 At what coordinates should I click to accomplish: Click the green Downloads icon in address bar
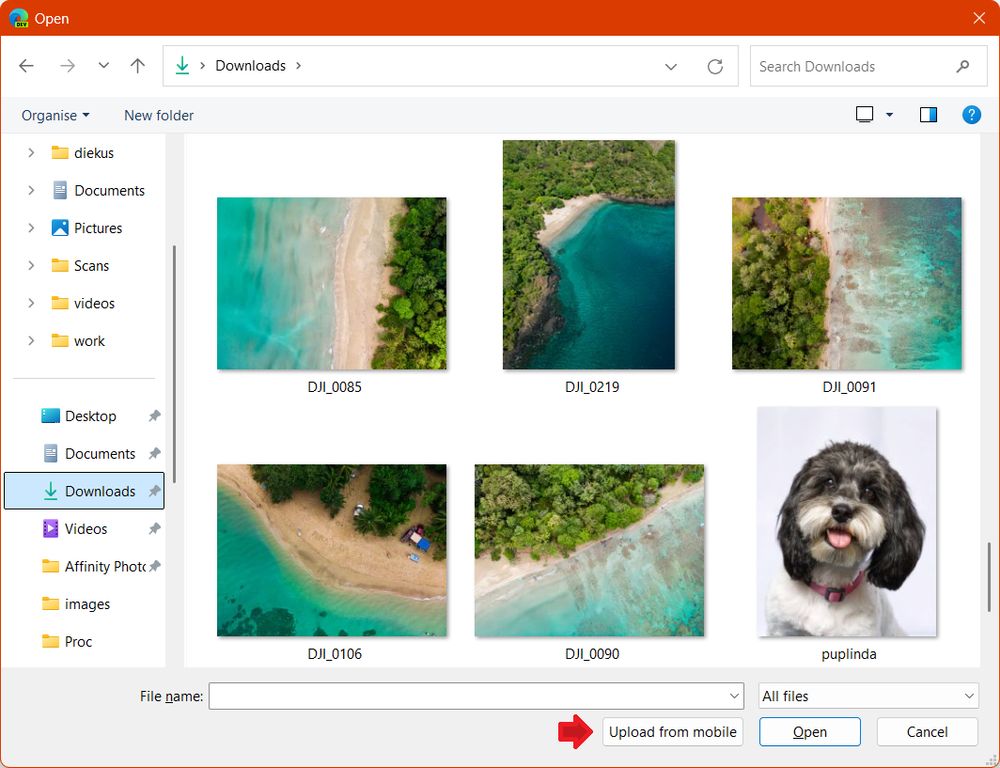click(182, 65)
